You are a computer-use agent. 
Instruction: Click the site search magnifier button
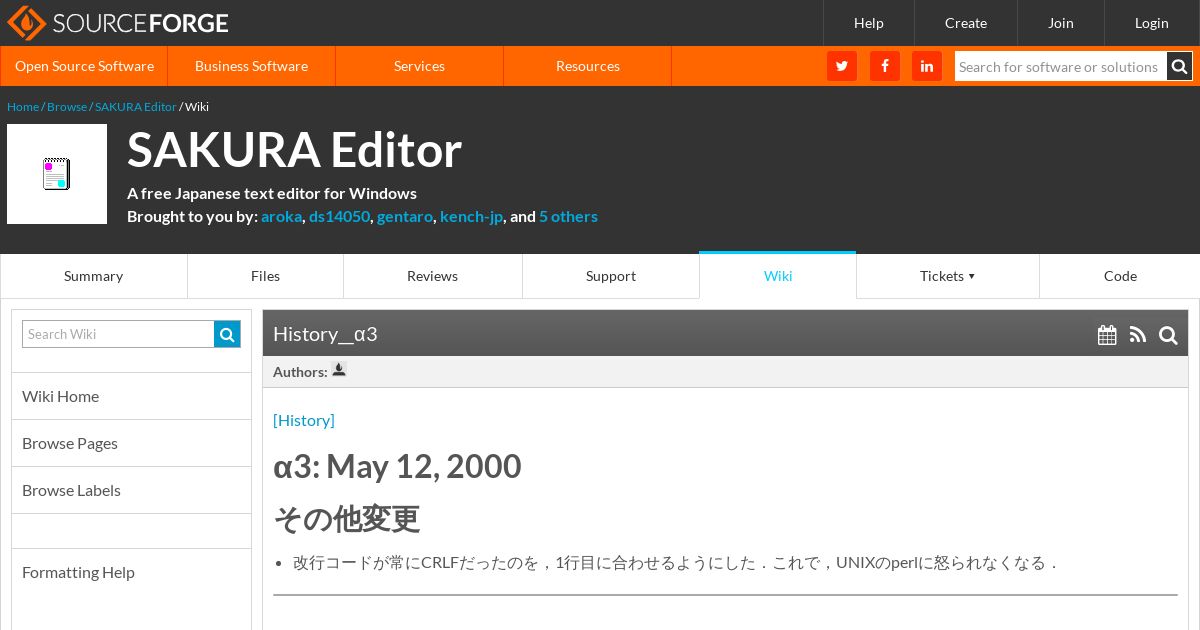click(x=1180, y=66)
